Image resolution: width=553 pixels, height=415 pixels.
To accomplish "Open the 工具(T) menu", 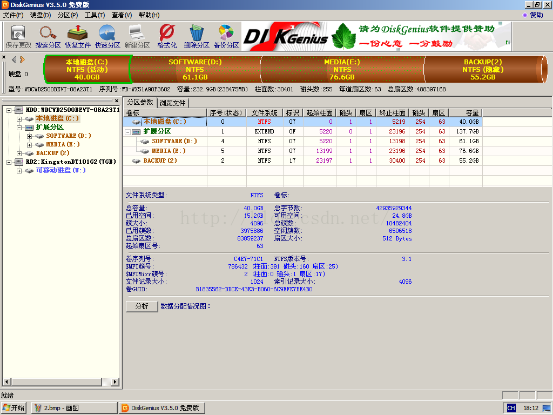I will tap(95, 15).
